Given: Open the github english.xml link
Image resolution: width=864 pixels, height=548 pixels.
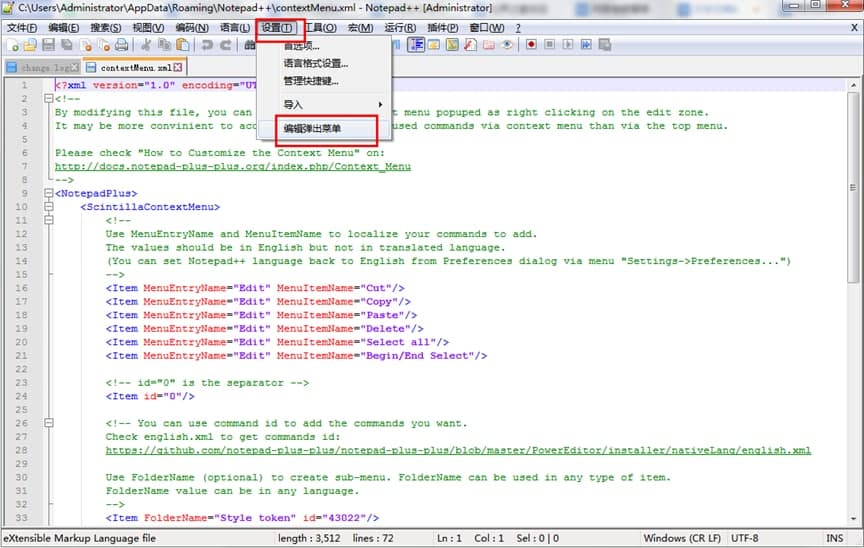Looking at the screenshot, I should click(458, 451).
